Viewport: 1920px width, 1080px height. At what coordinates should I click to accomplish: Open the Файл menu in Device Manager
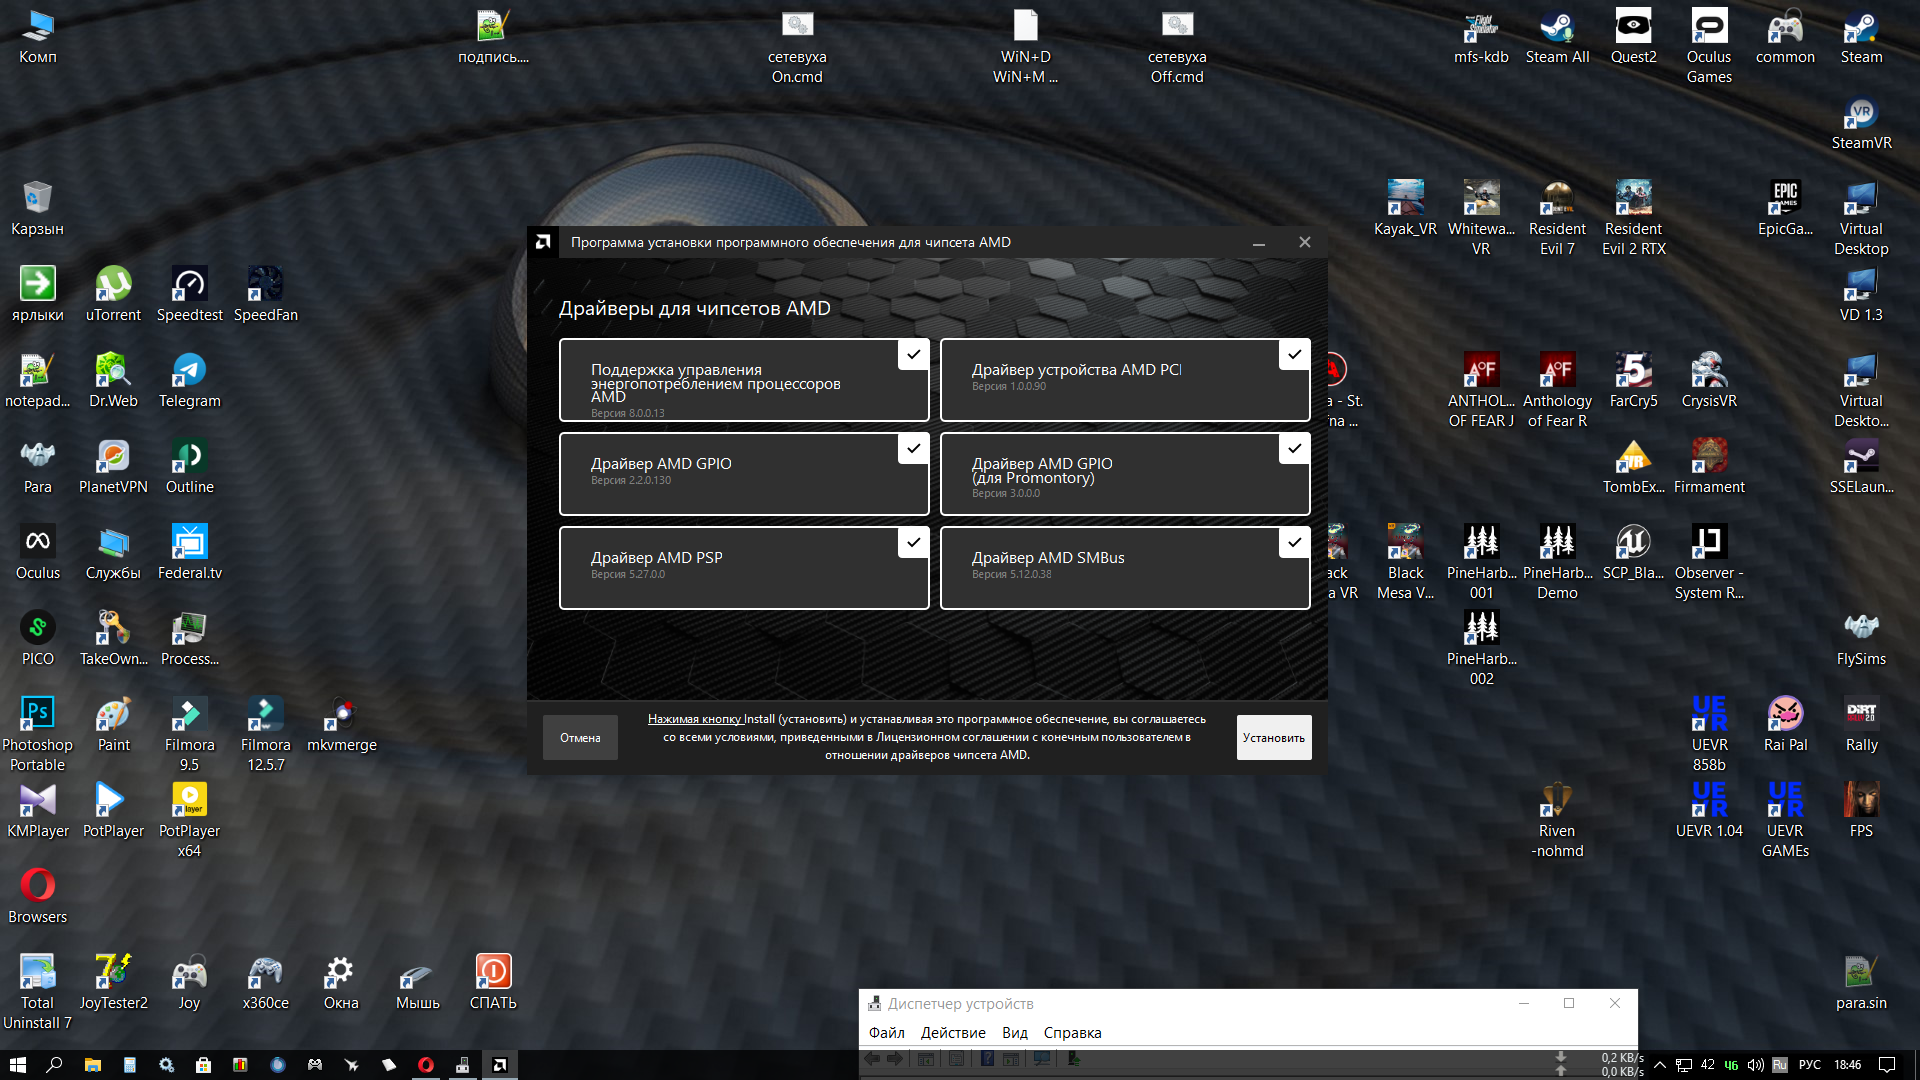point(886,1033)
